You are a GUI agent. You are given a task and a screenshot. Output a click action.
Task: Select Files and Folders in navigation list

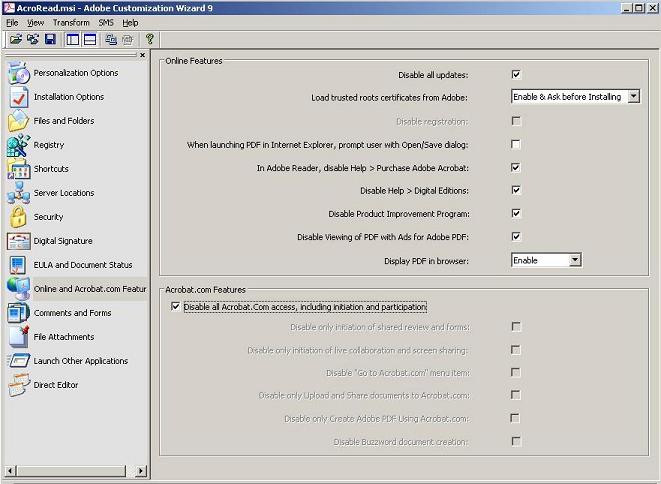click(x=64, y=121)
